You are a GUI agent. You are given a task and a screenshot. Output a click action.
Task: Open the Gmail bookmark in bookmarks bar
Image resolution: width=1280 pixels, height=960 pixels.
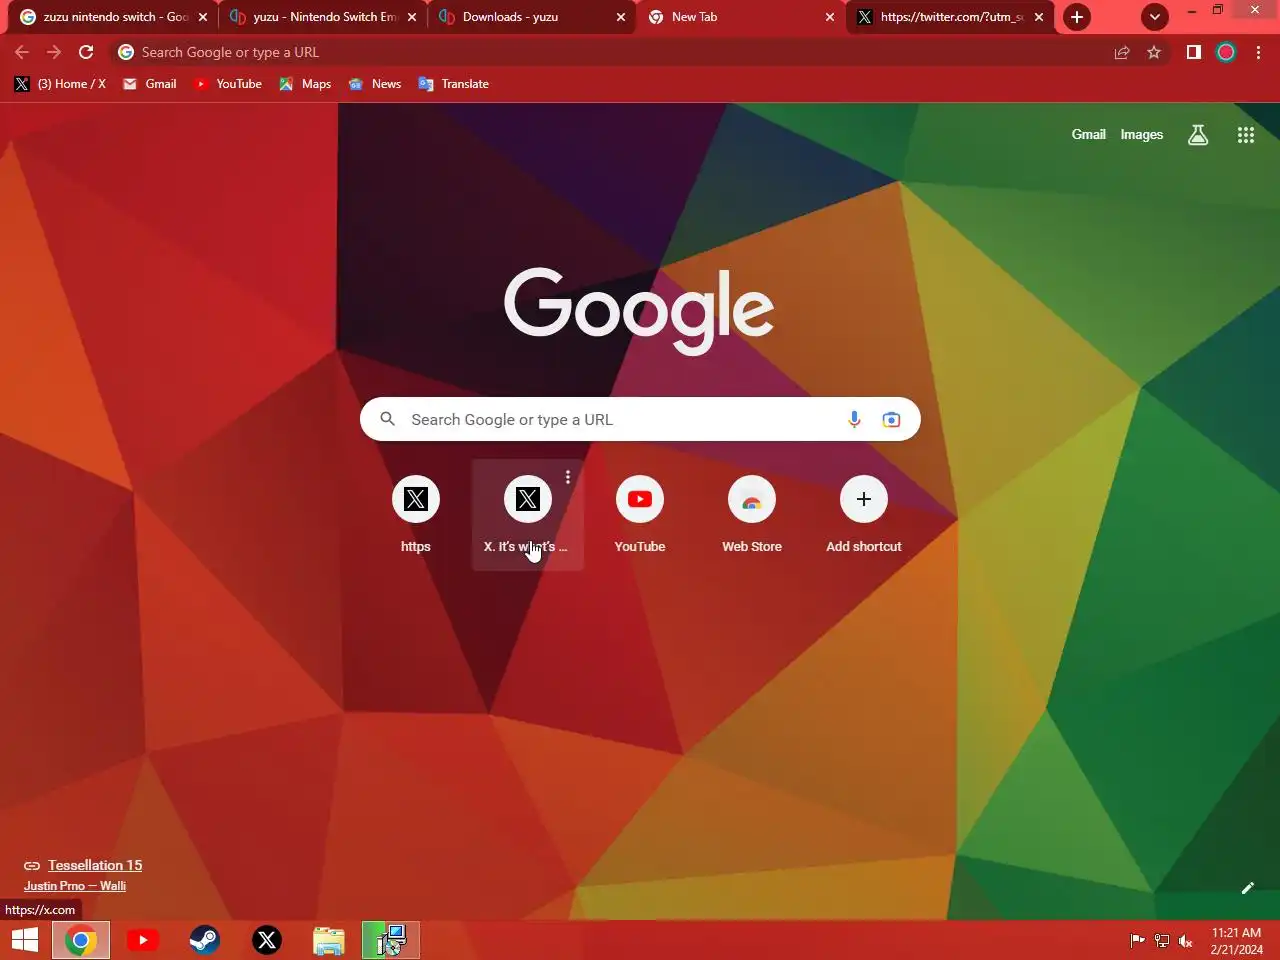[149, 84]
